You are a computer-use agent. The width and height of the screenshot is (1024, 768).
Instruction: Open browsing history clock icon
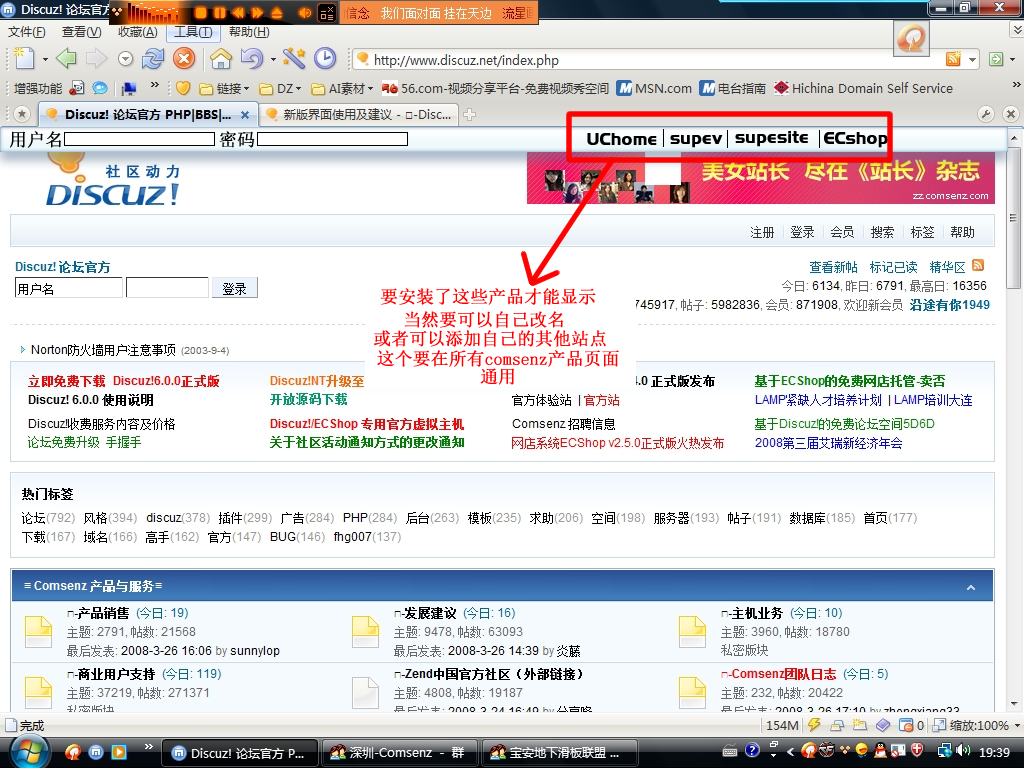(325, 59)
